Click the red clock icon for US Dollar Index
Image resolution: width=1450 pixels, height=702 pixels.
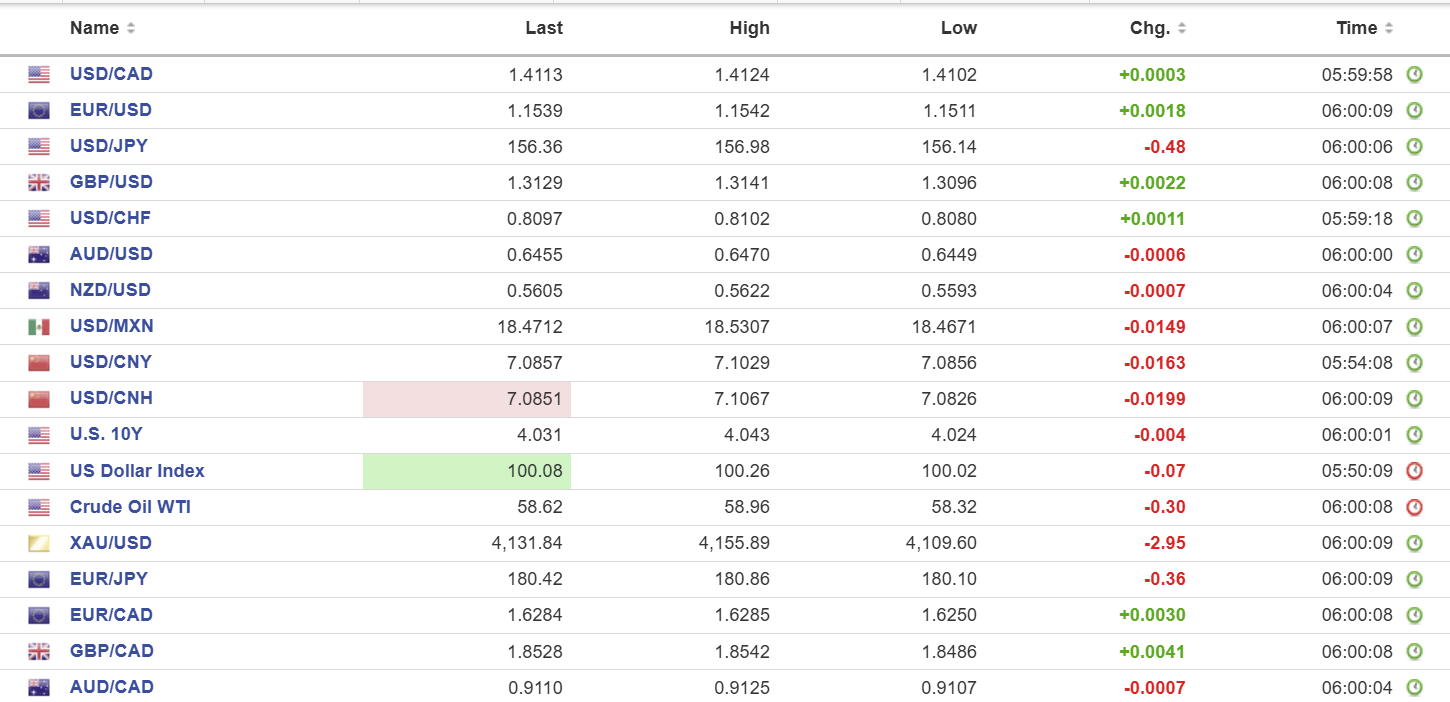[x=1414, y=471]
